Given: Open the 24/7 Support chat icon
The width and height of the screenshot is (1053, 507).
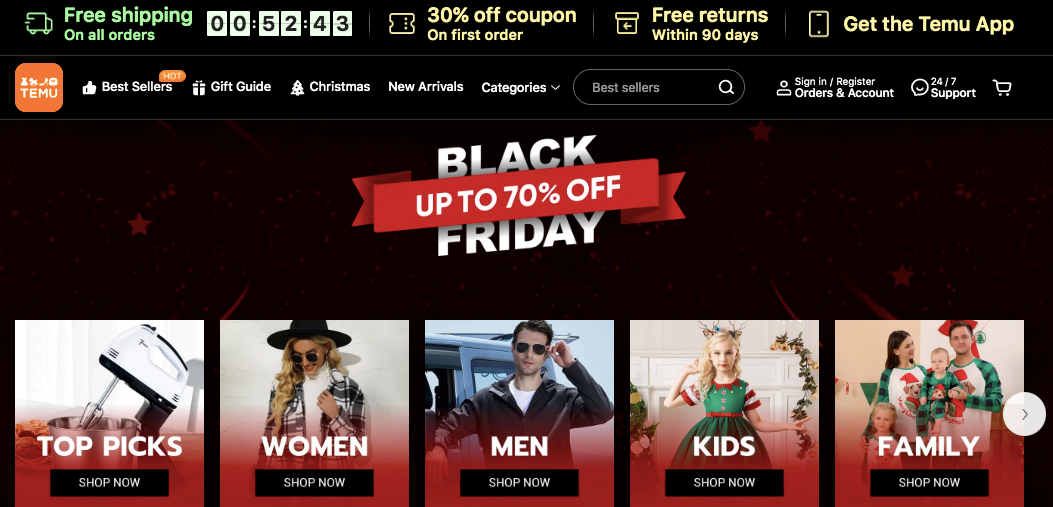Looking at the screenshot, I should [919, 88].
